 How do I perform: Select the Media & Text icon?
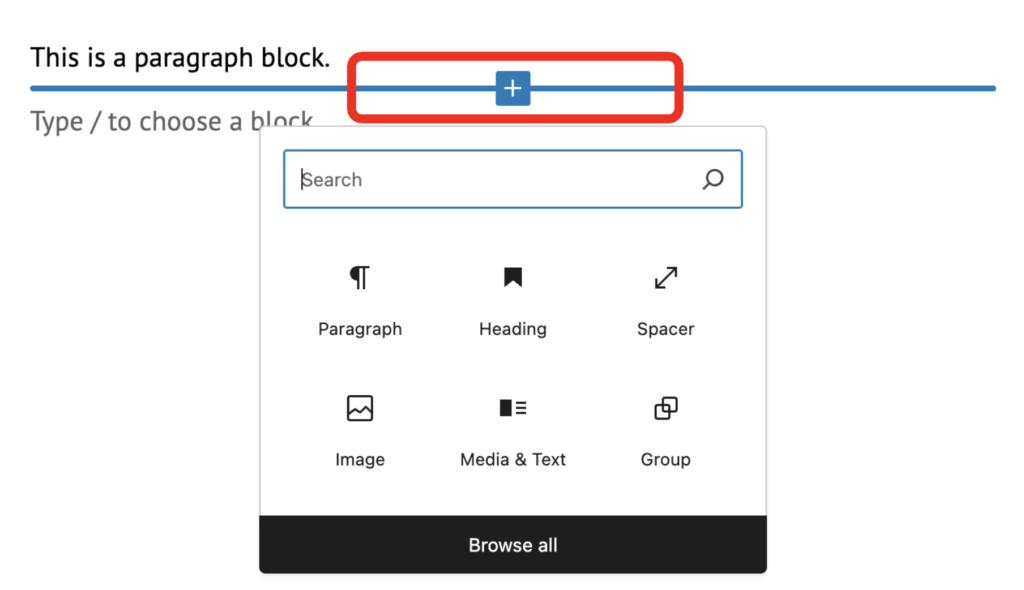point(513,408)
